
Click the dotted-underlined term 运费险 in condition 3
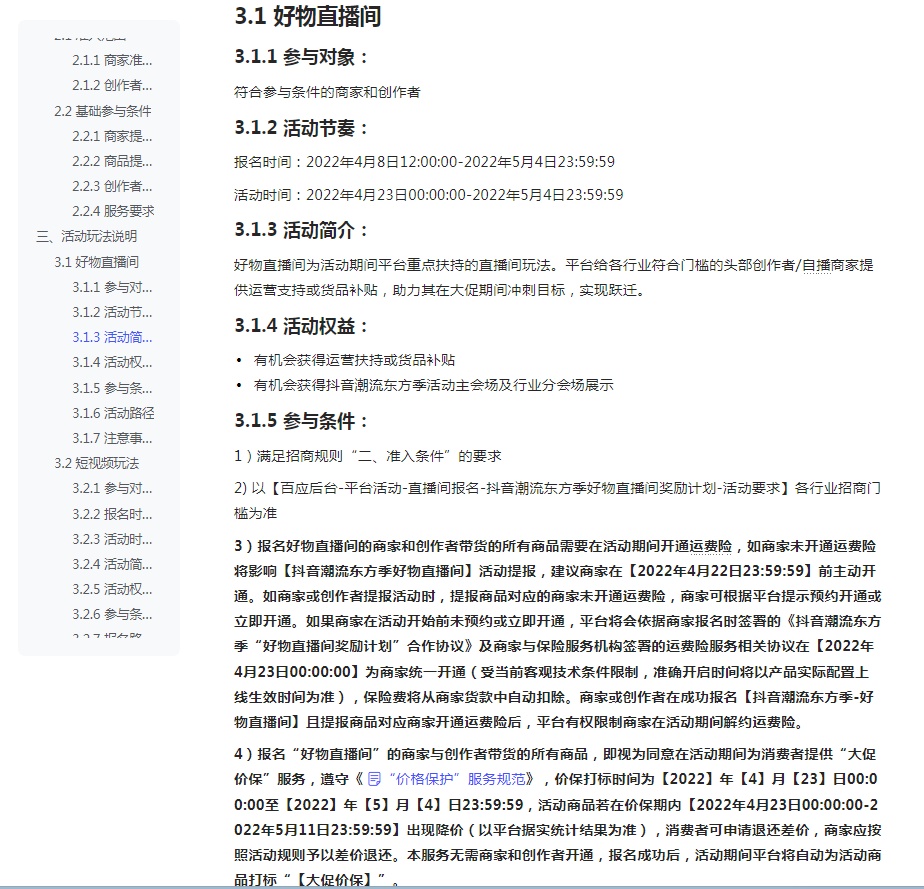click(711, 547)
